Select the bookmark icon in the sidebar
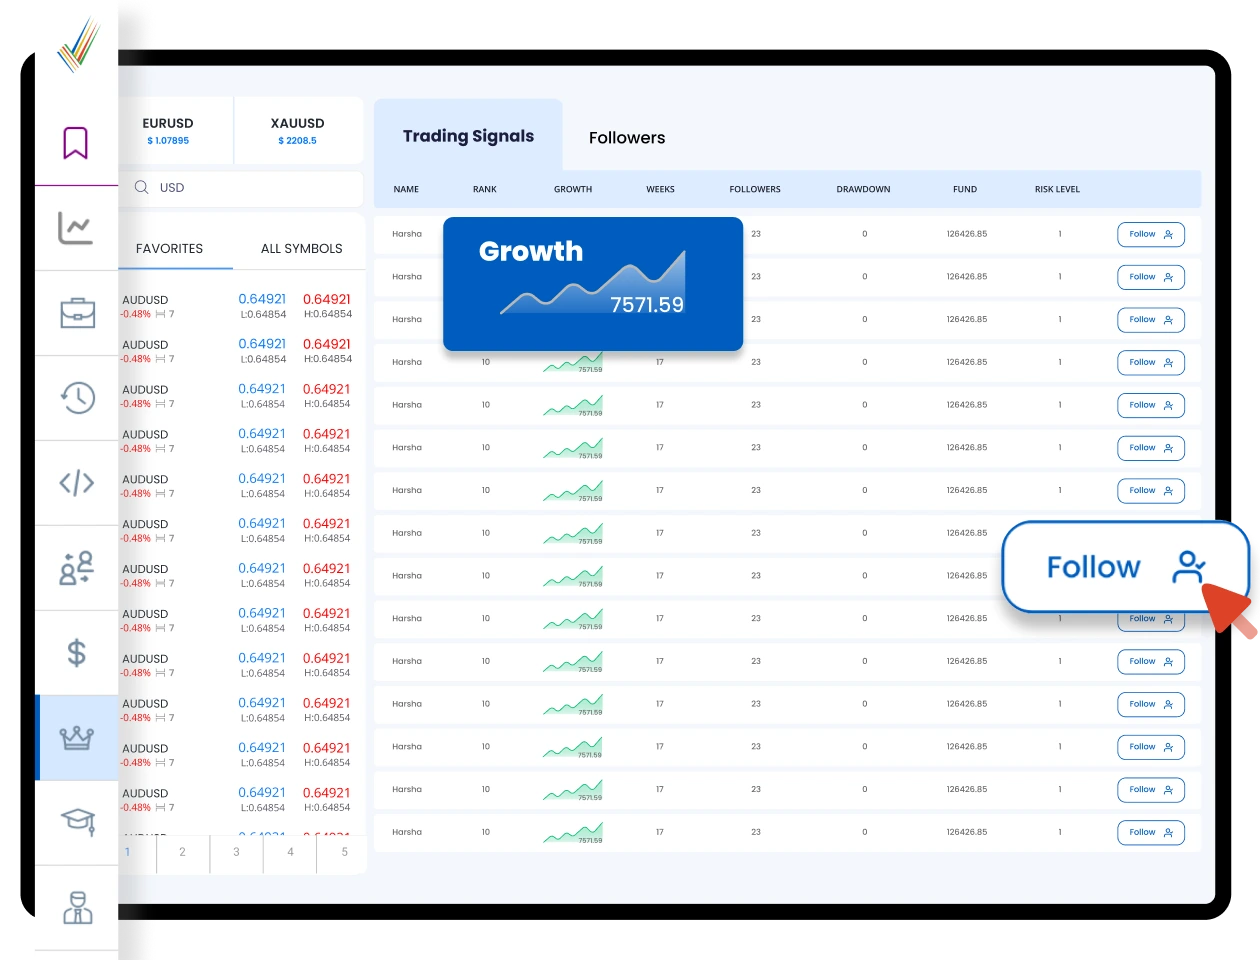This screenshot has height=960, width=1260. [75, 143]
